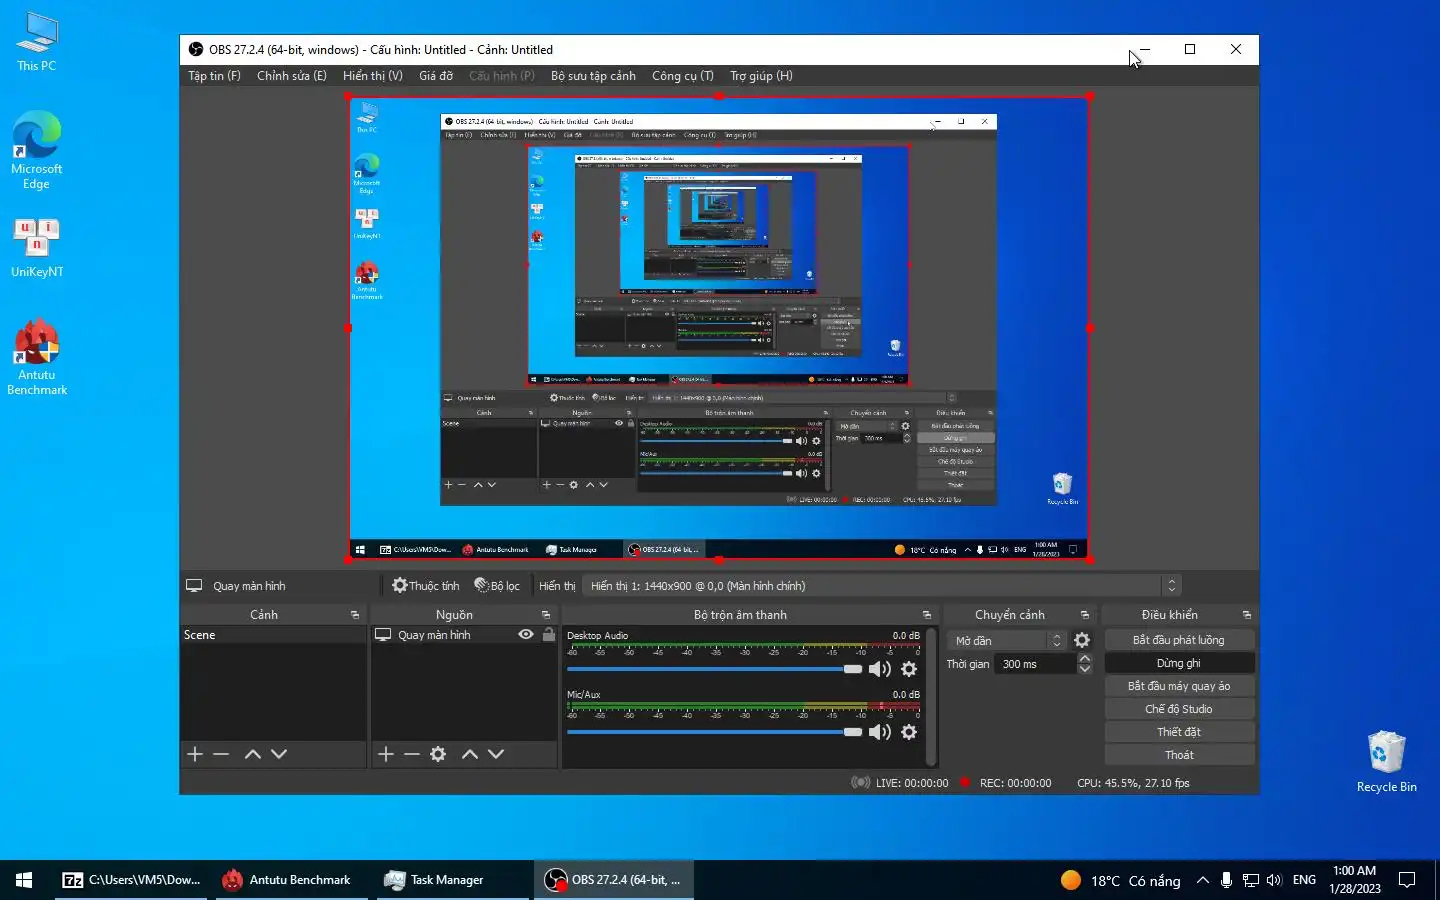Viewport: 1440px width, 900px height.
Task: Move scene up arrow in Cảnh panel
Action: pos(253,754)
